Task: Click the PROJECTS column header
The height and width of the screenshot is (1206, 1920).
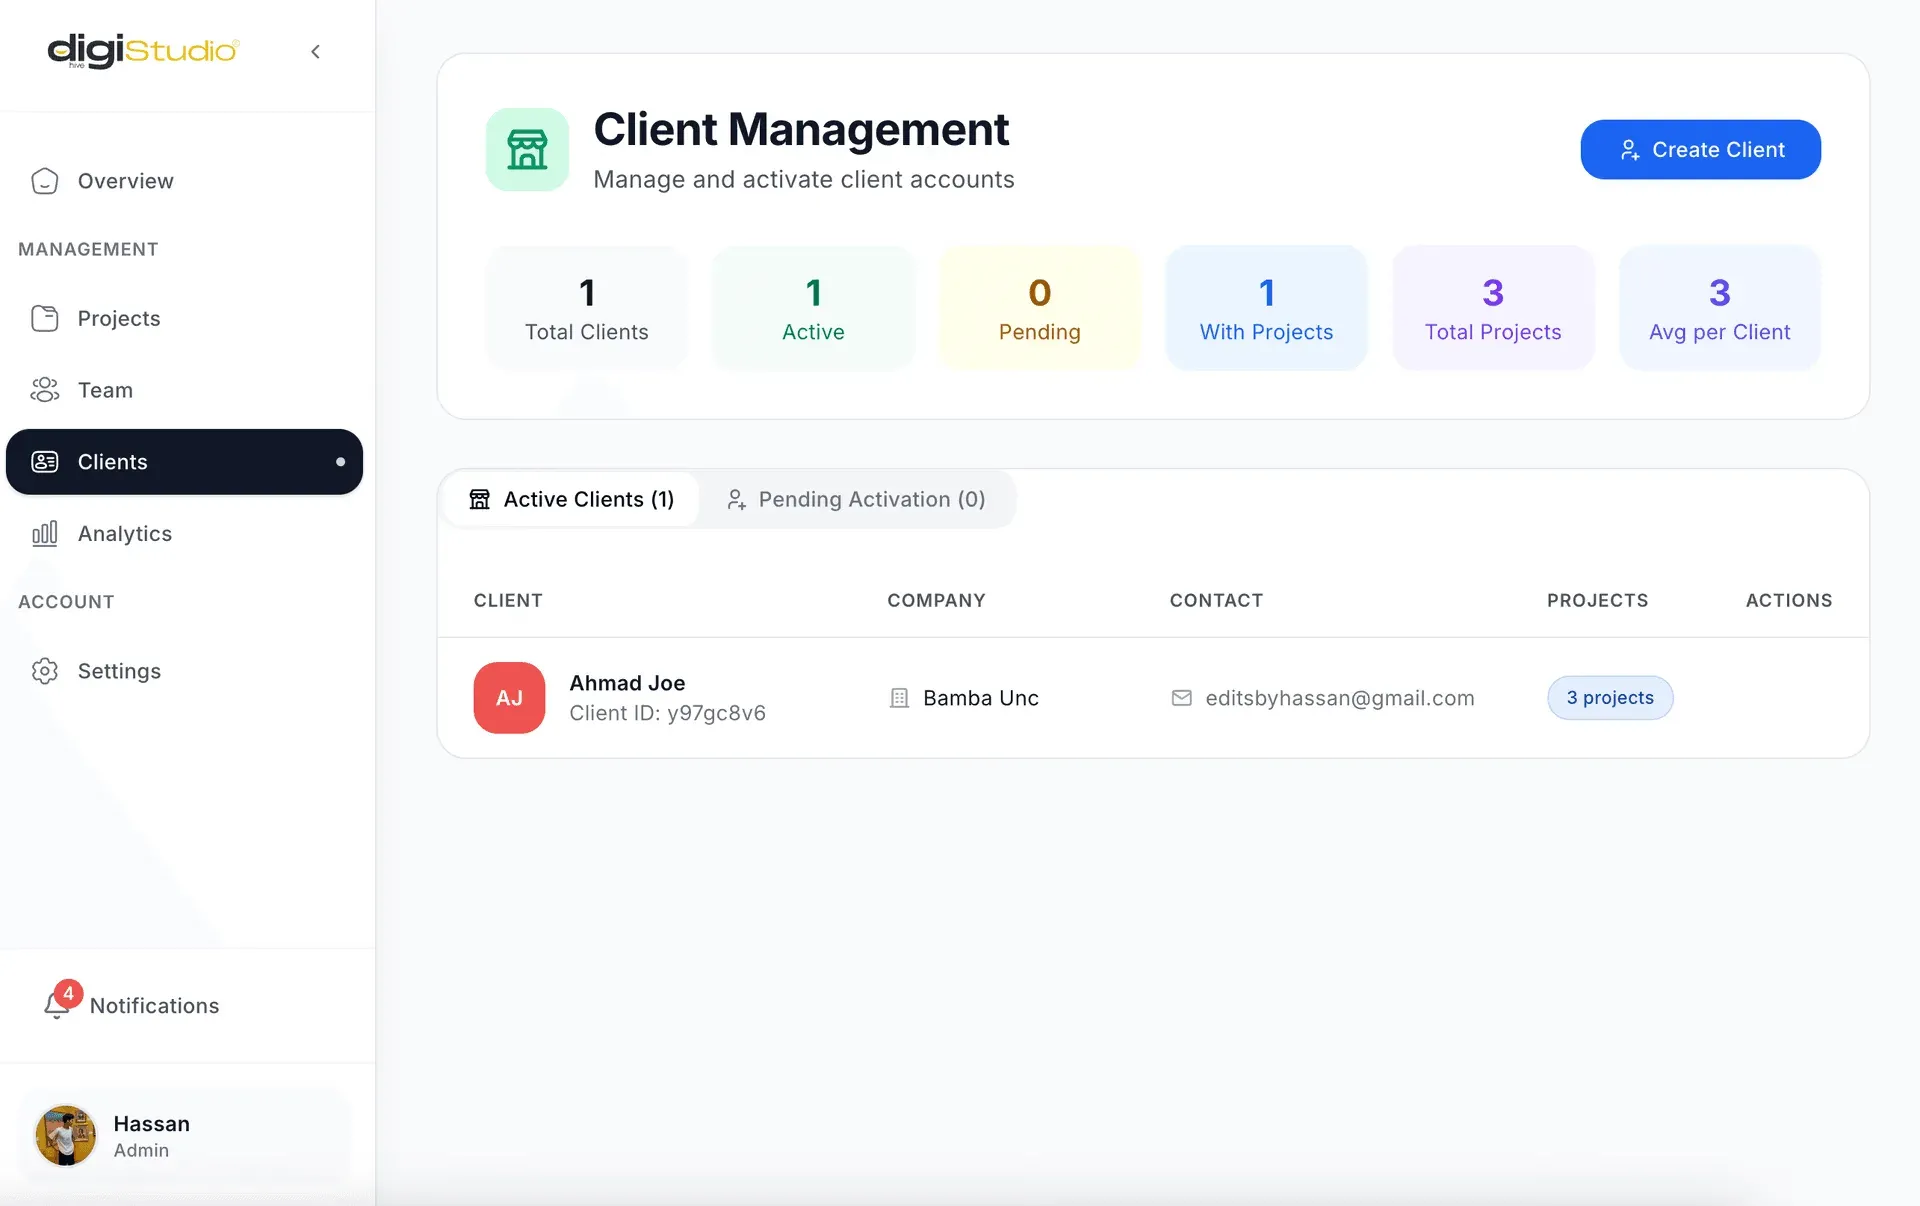Action: pyautogui.click(x=1597, y=600)
